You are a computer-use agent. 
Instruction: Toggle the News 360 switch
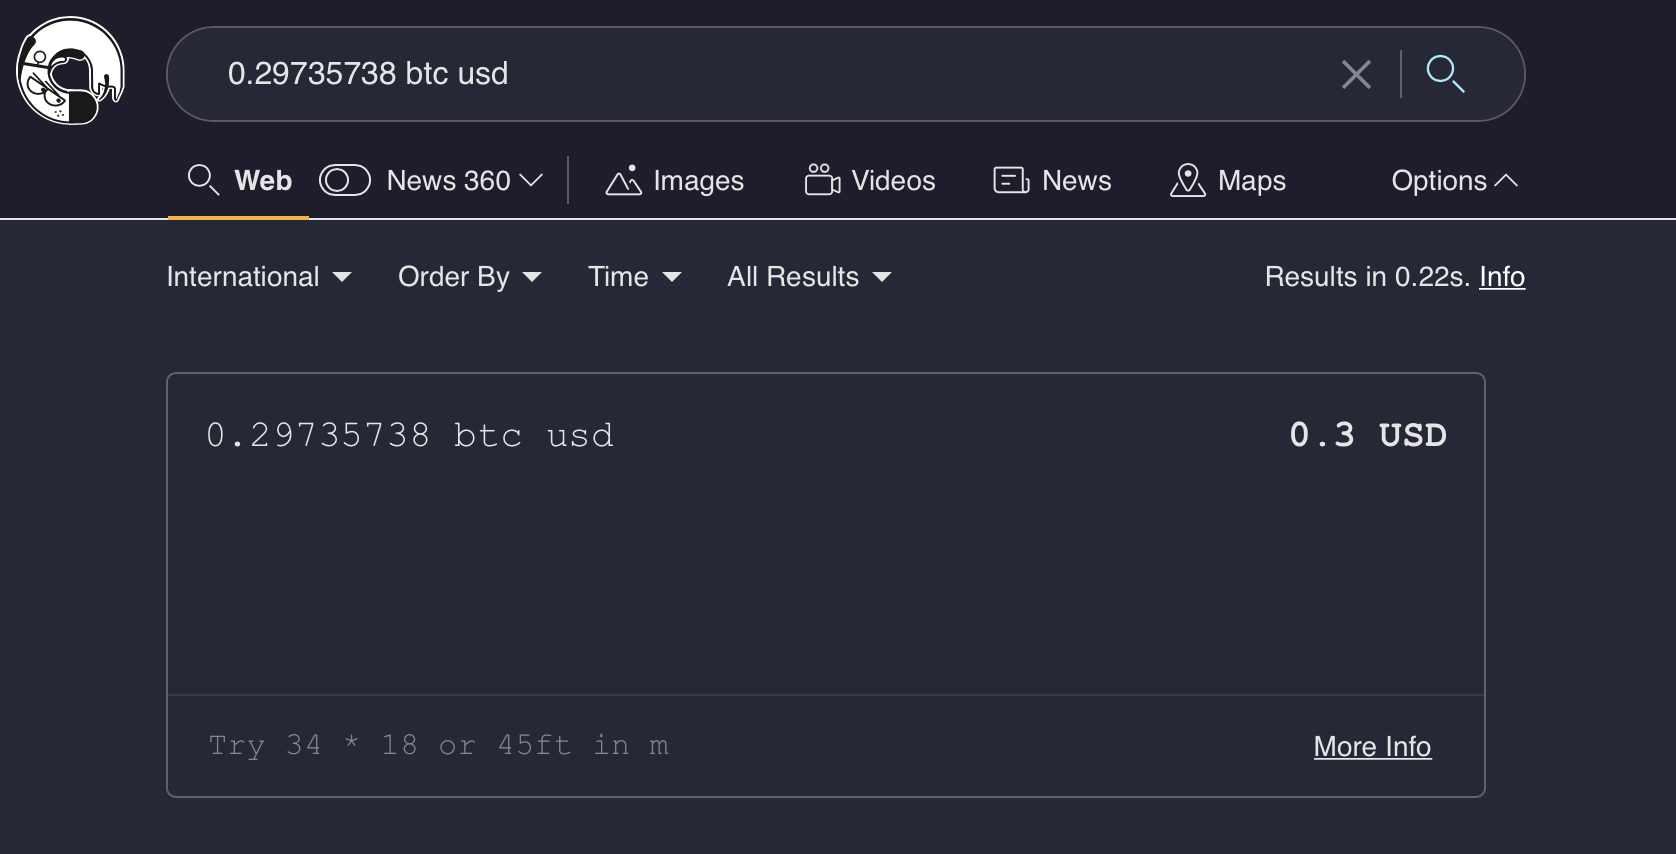[345, 180]
